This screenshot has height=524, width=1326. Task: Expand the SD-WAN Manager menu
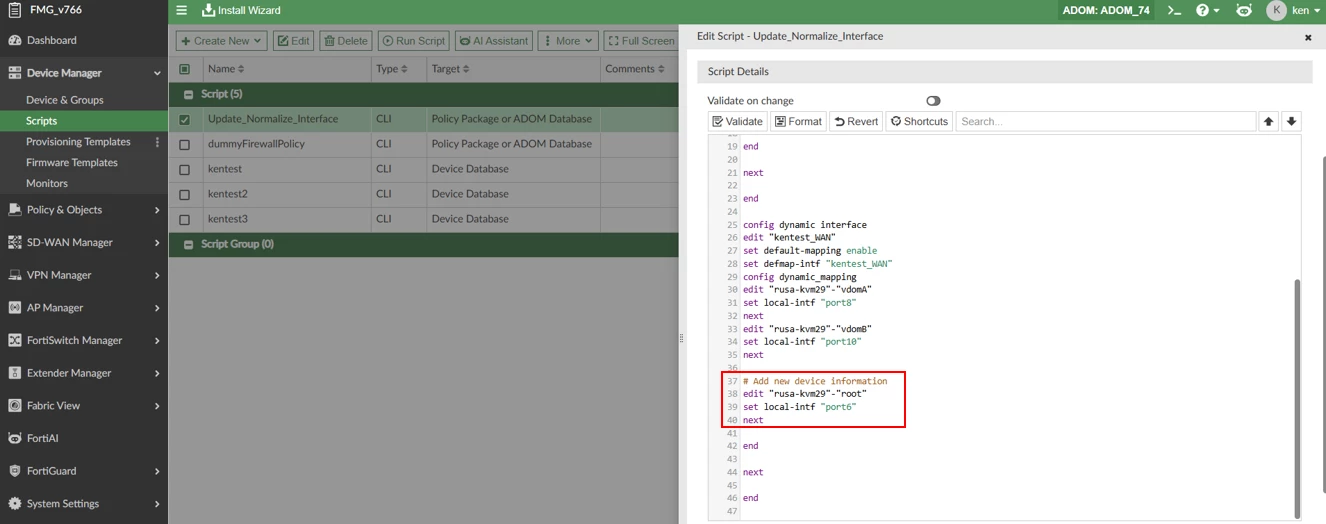(157, 242)
